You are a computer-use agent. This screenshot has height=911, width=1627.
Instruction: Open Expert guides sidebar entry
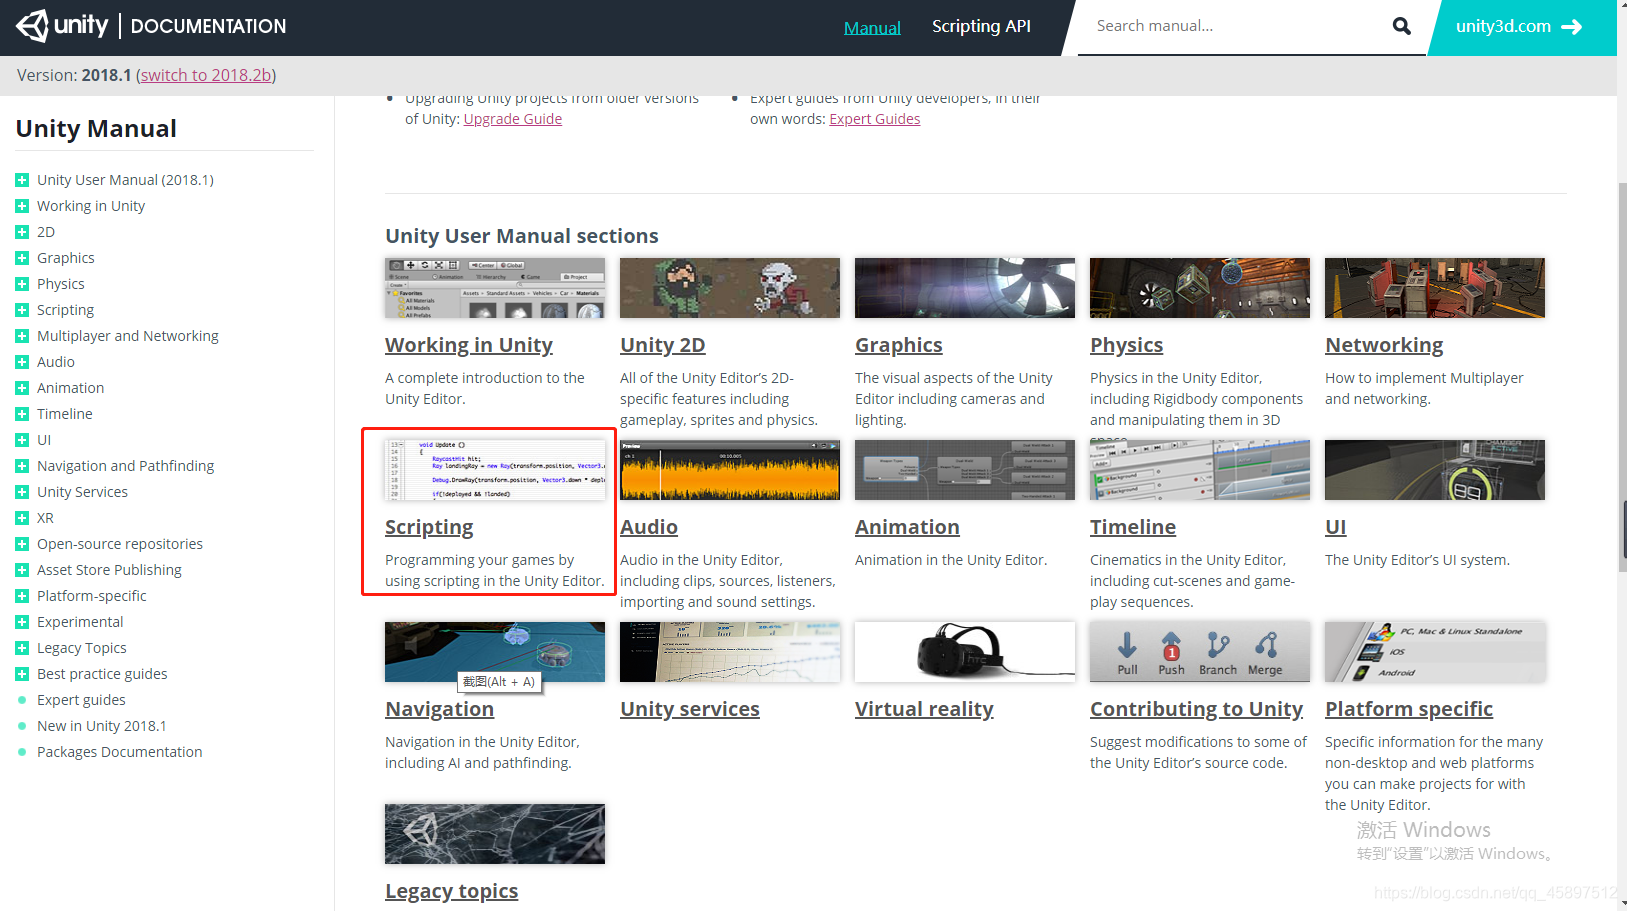tap(81, 700)
